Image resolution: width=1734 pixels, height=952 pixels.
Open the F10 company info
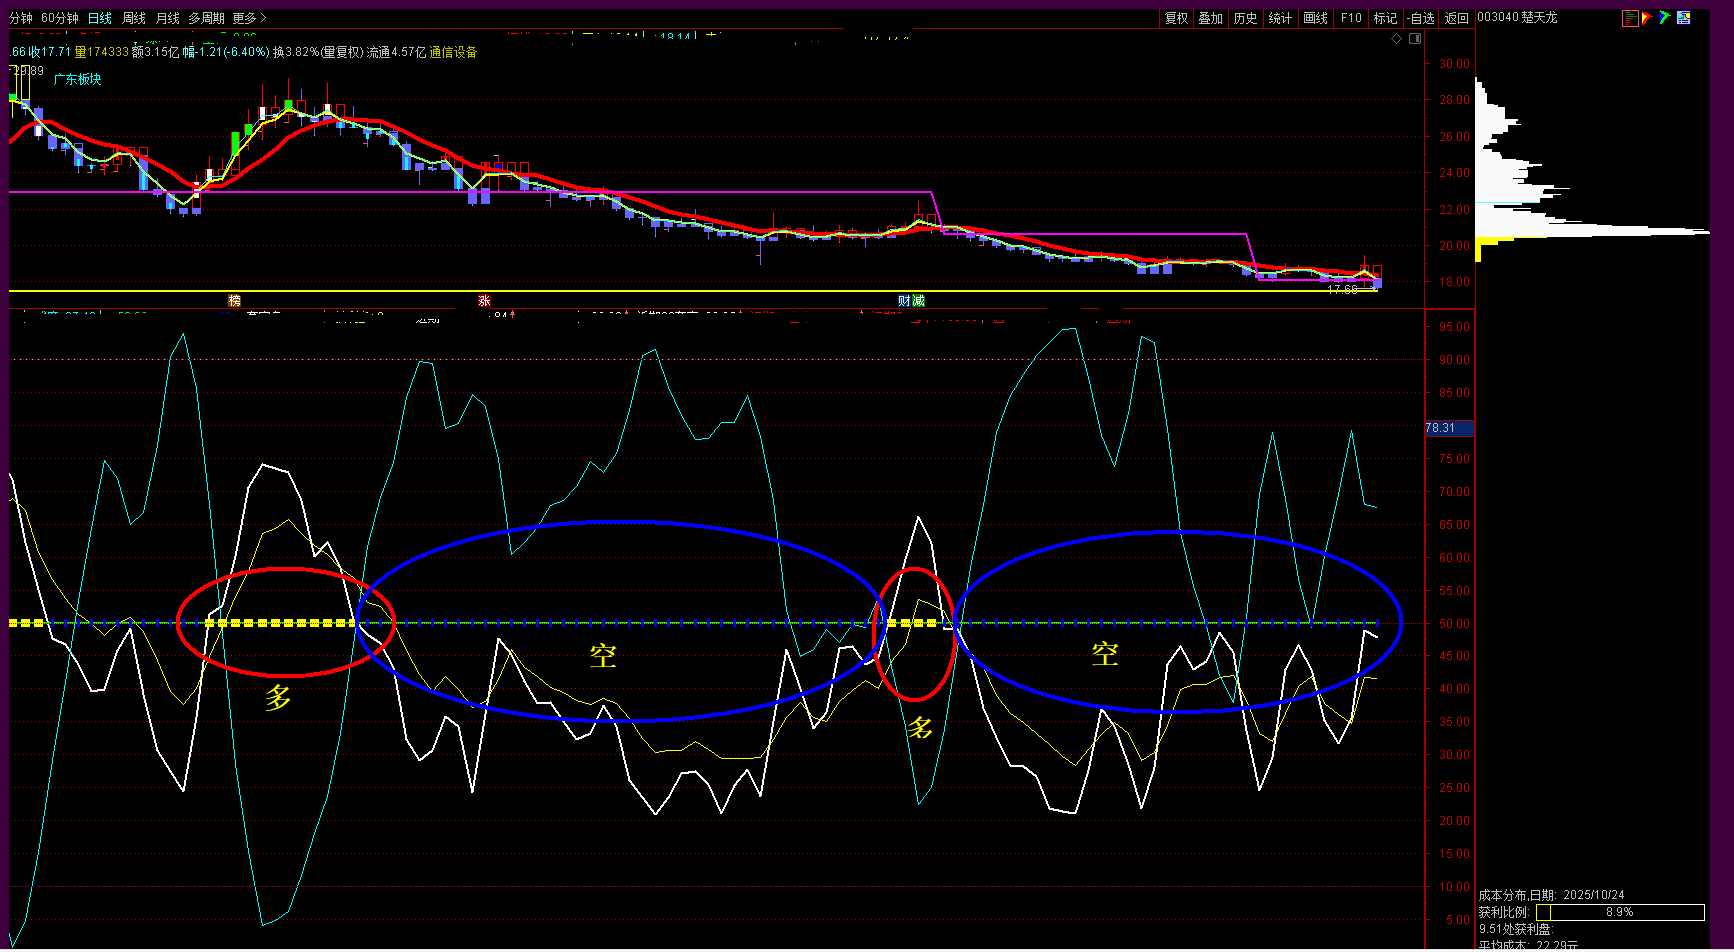[x=1351, y=18]
